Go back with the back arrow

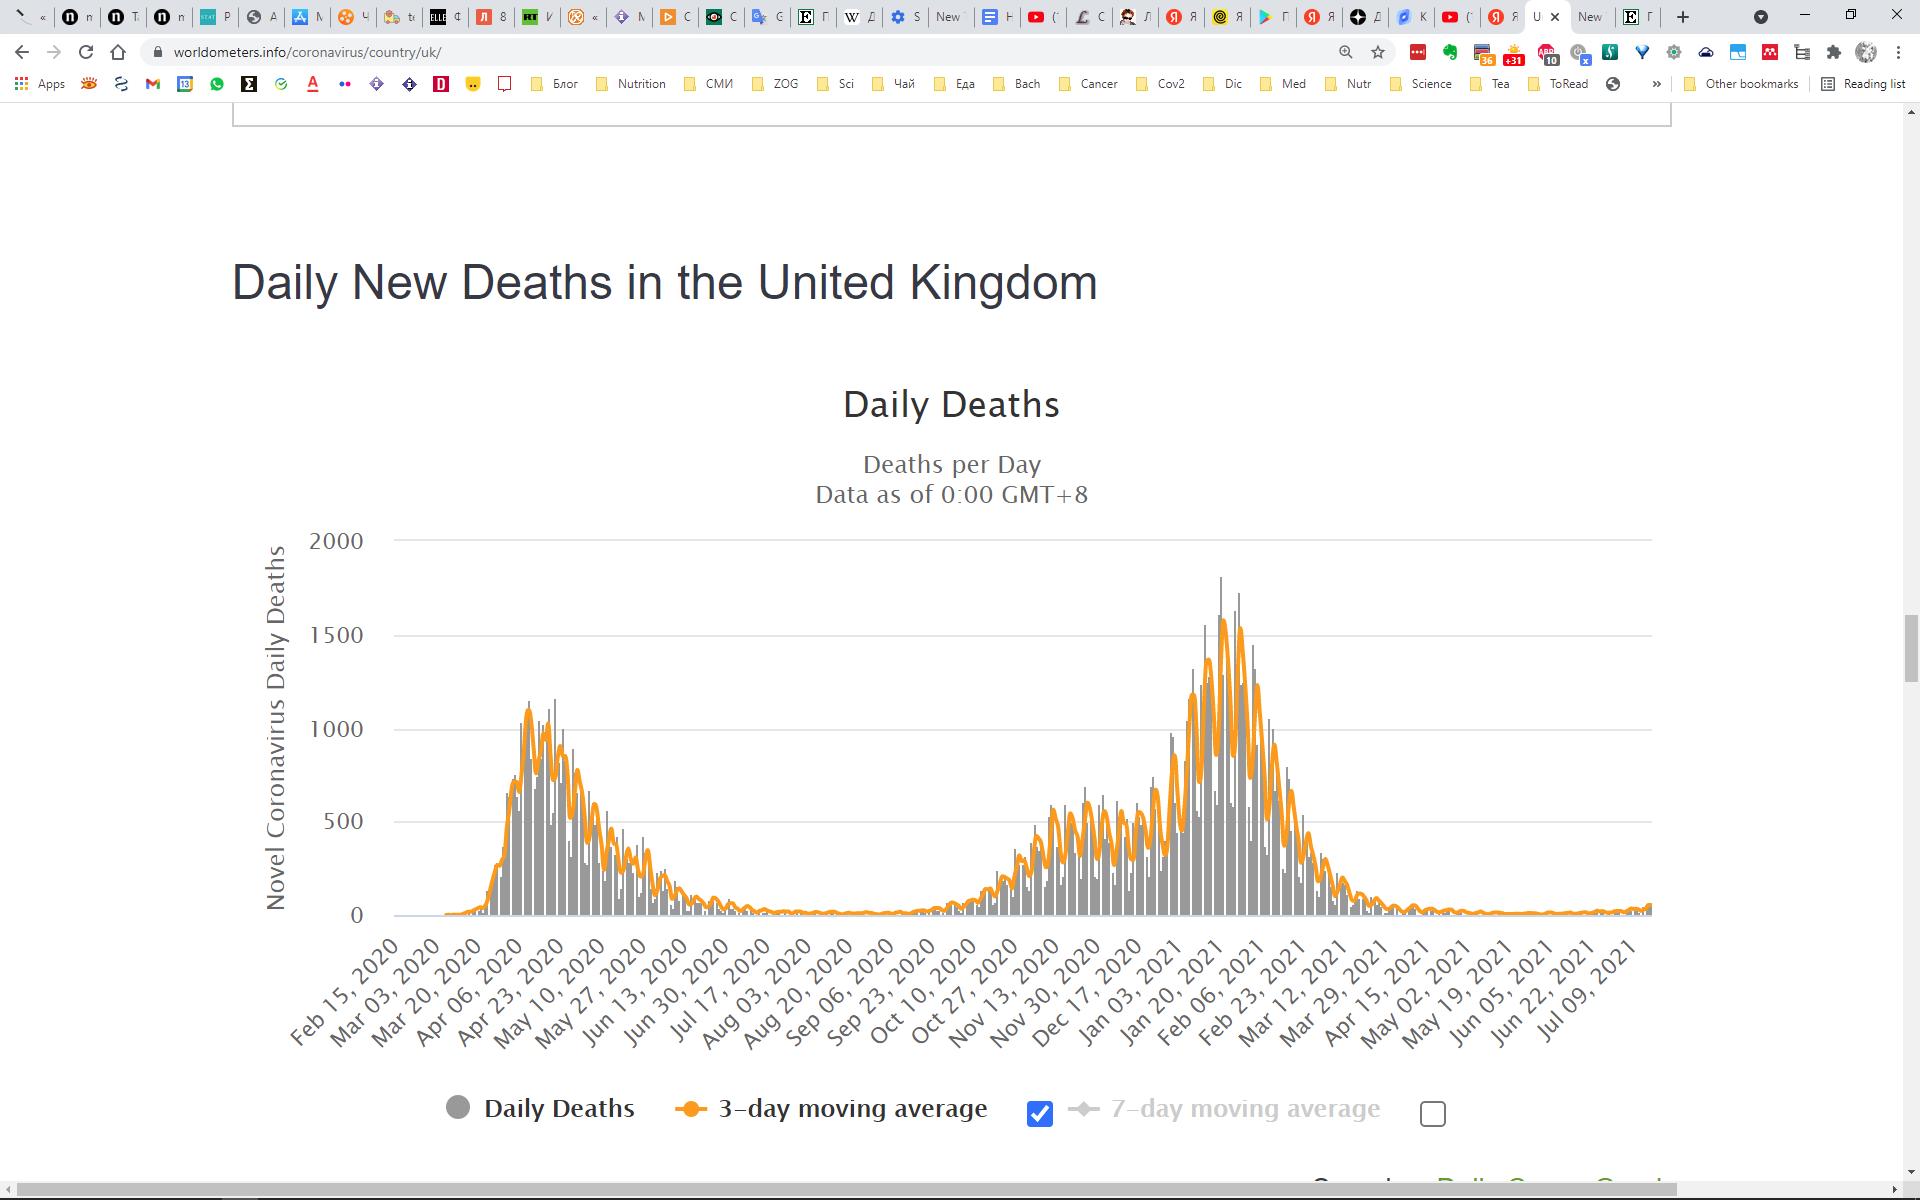[x=22, y=52]
